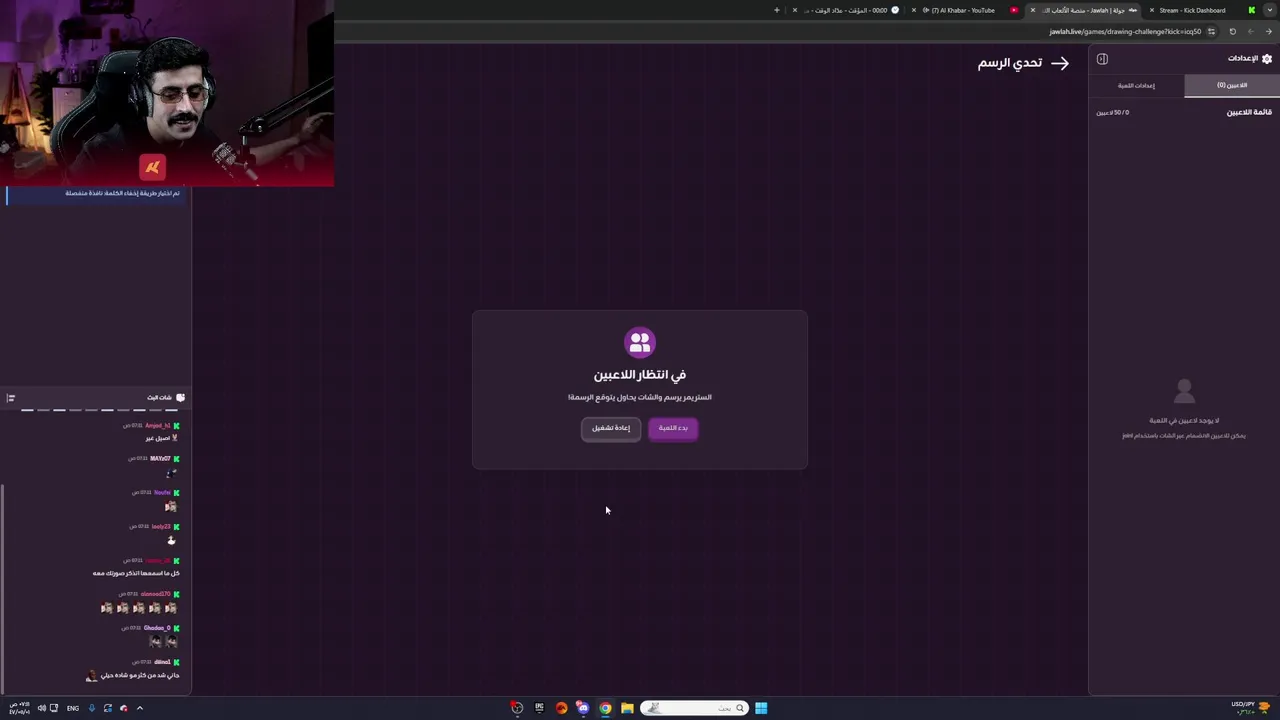Go forward in browser history
The height and width of the screenshot is (720, 1280).
pos(1250,31)
